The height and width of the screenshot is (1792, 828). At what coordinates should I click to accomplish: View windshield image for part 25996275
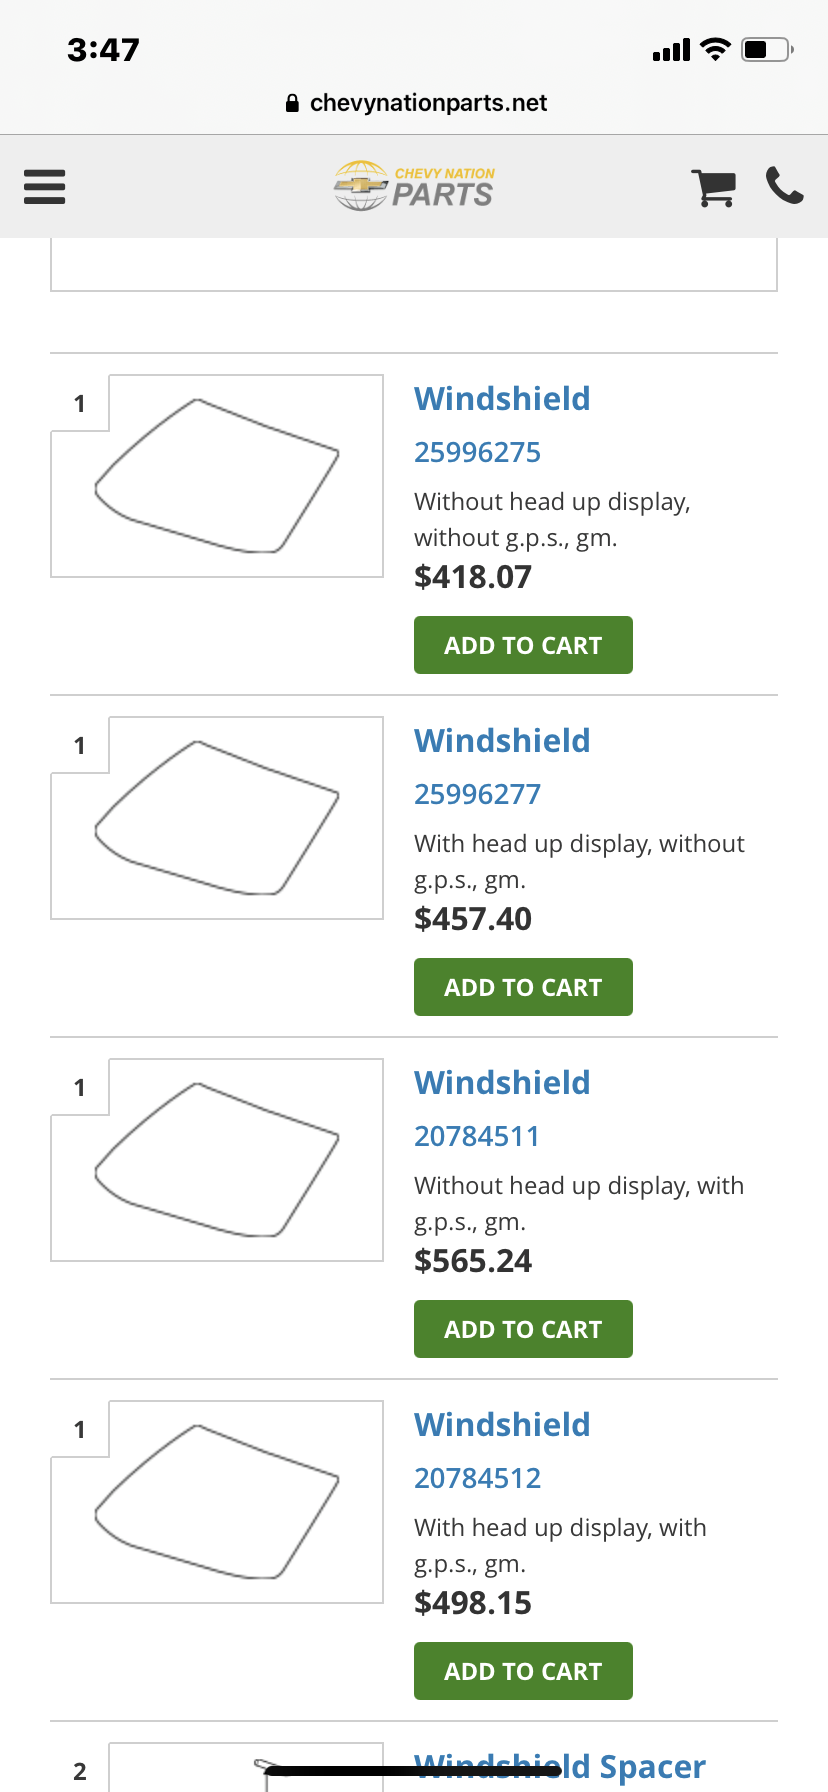tap(218, 476)
